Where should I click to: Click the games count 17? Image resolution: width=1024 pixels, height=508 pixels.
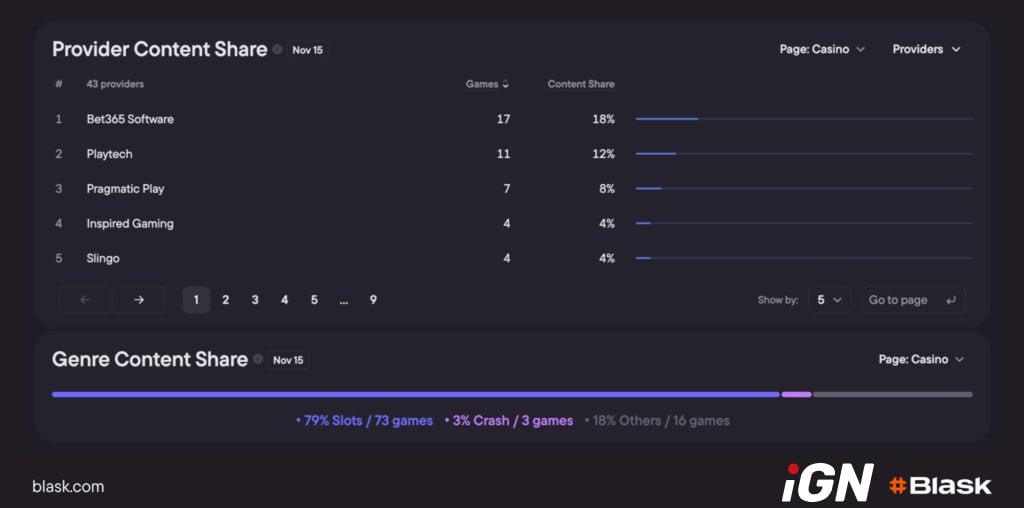[x=504, y=119]
